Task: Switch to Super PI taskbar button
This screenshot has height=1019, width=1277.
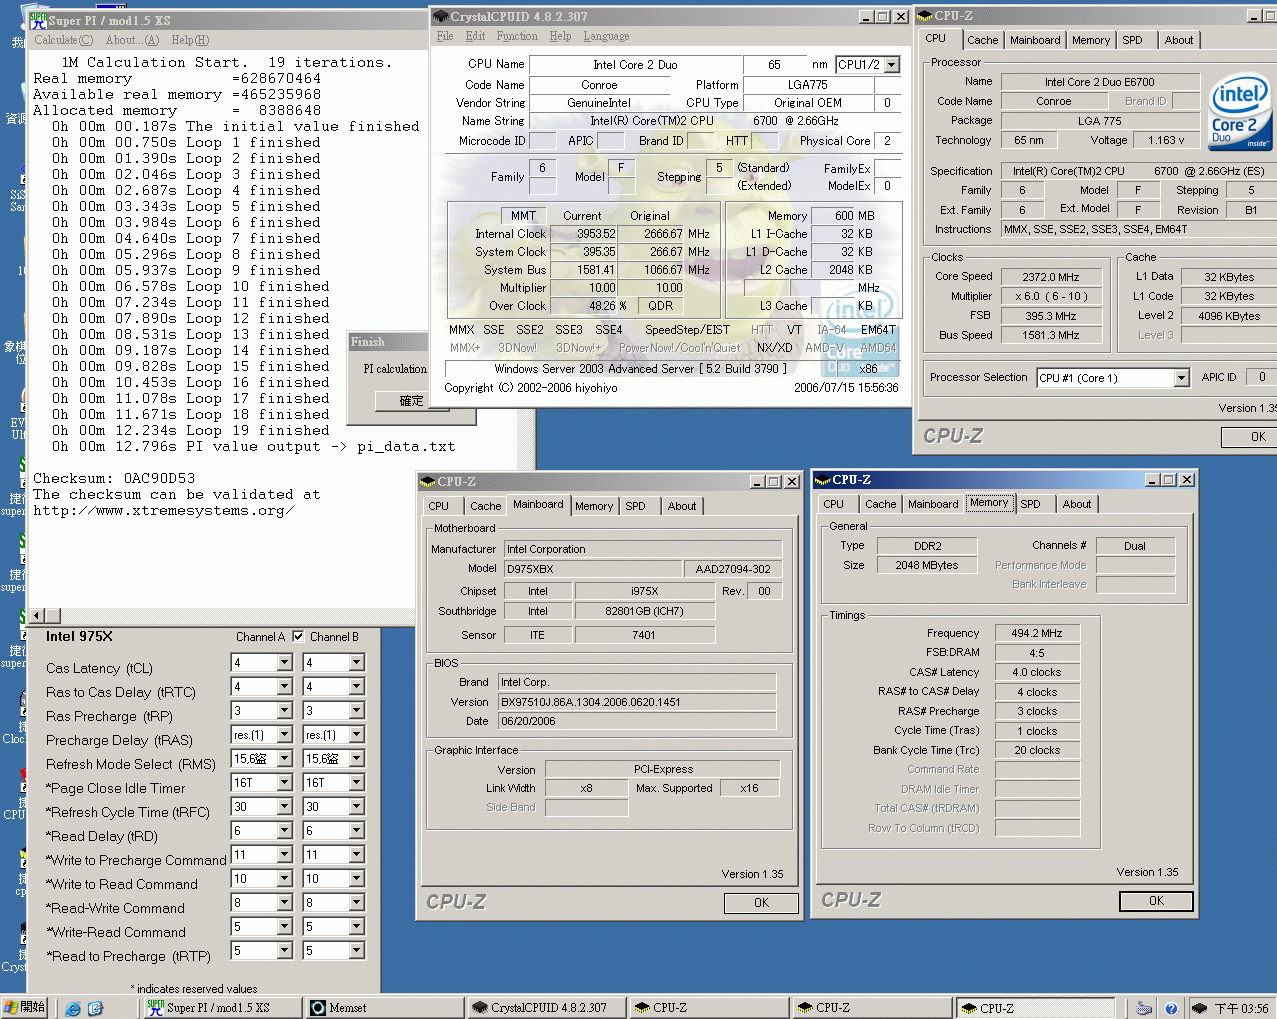Action: coord(221,1008)
